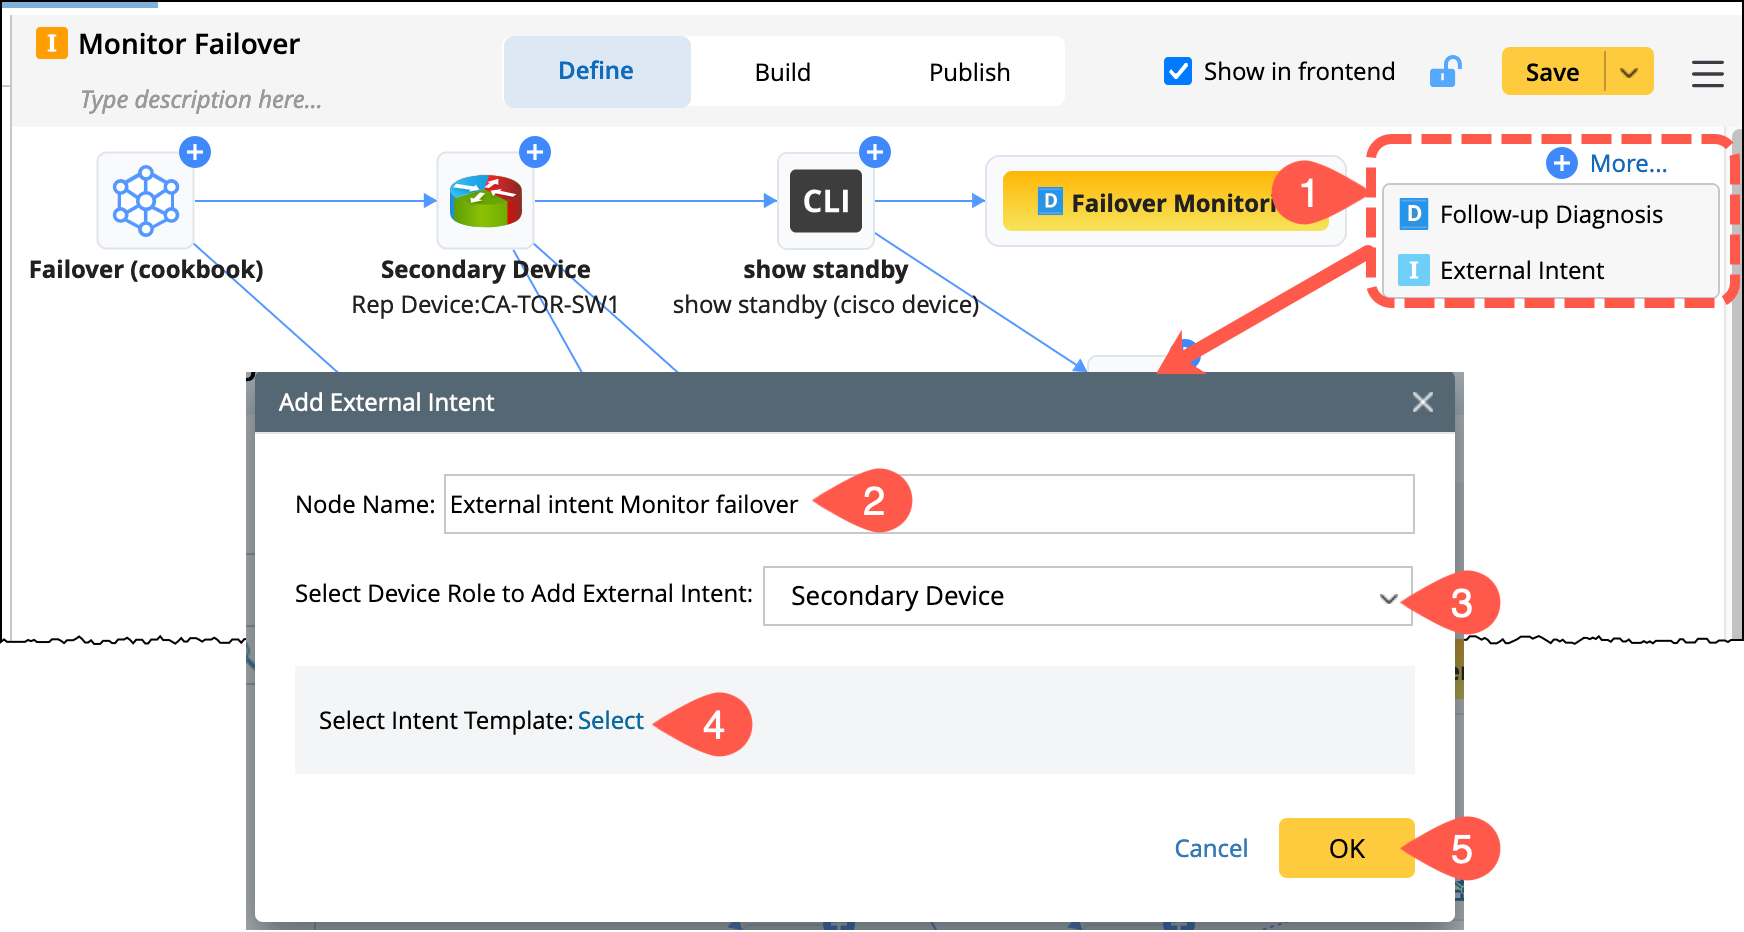
Task: Open the hamburger menu icon
Action: 1707,73
